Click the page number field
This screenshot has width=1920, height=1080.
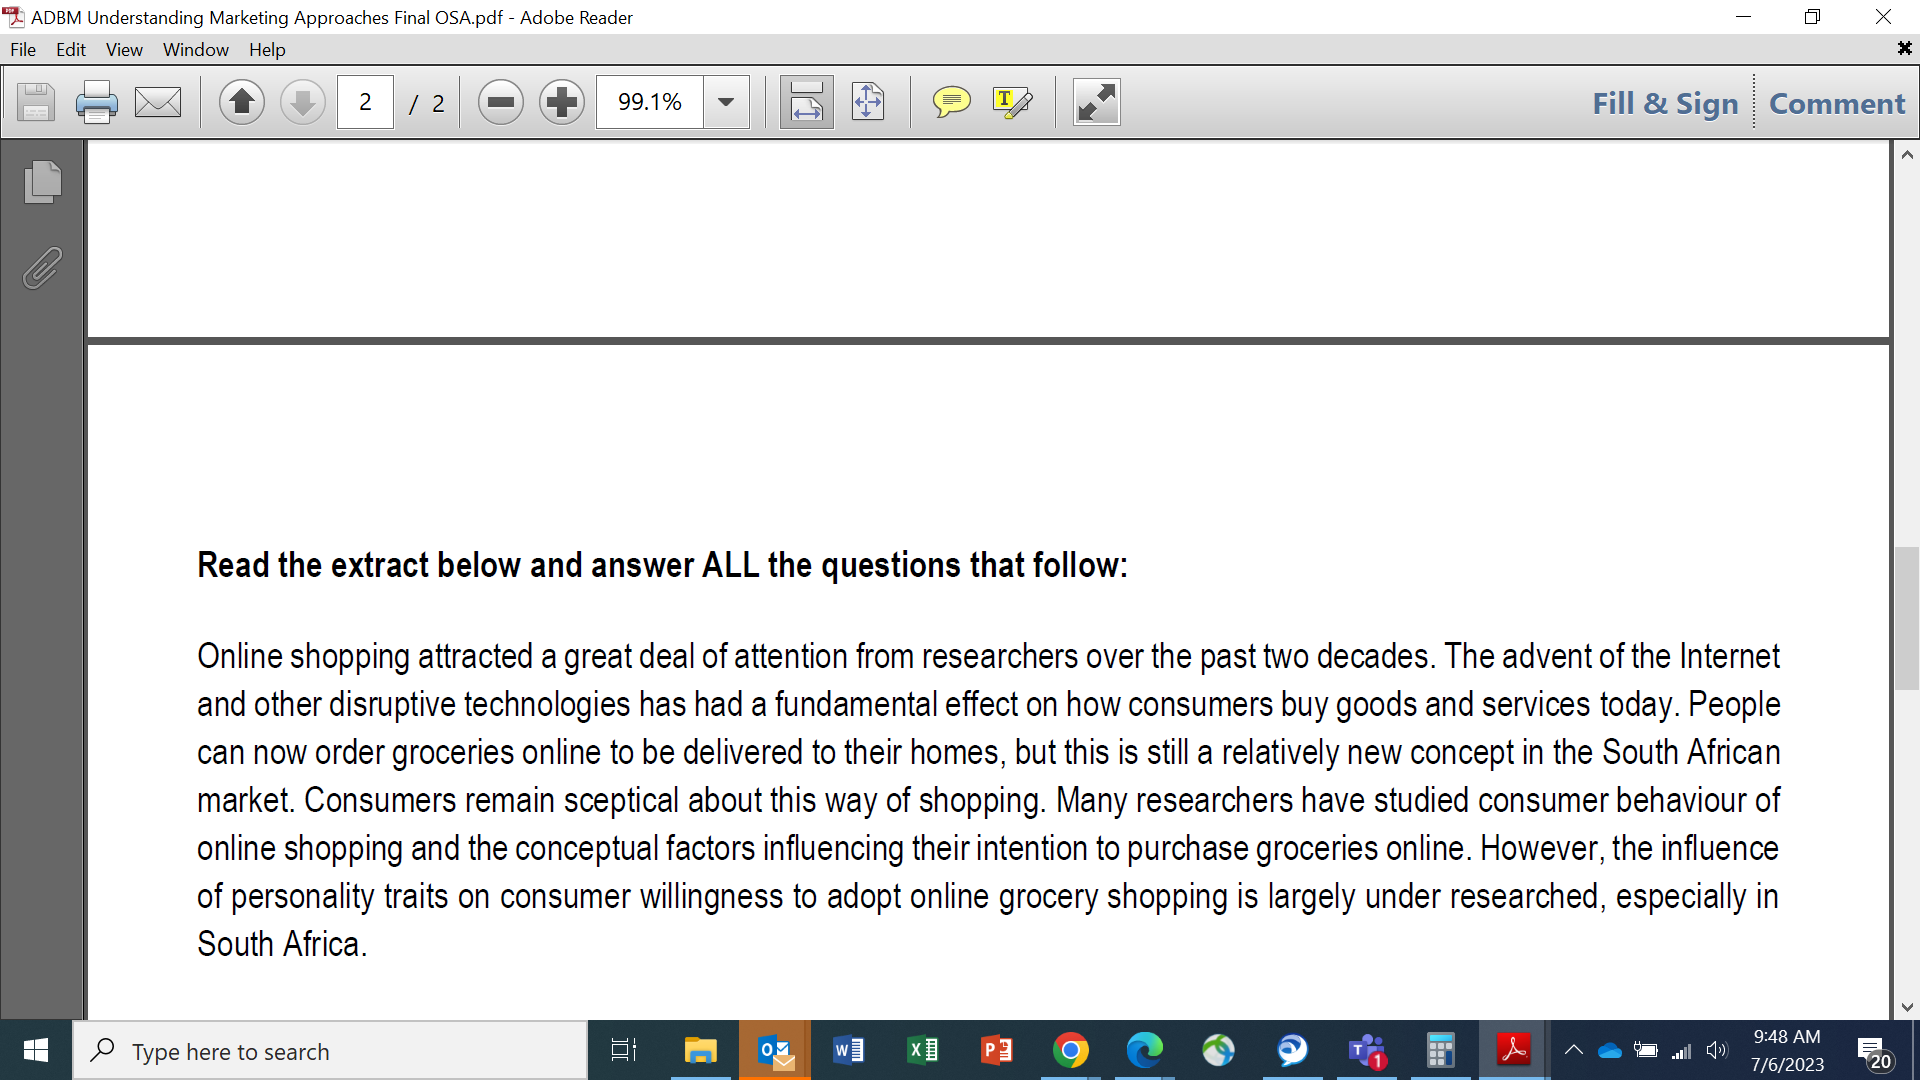(x=365, y=102)
